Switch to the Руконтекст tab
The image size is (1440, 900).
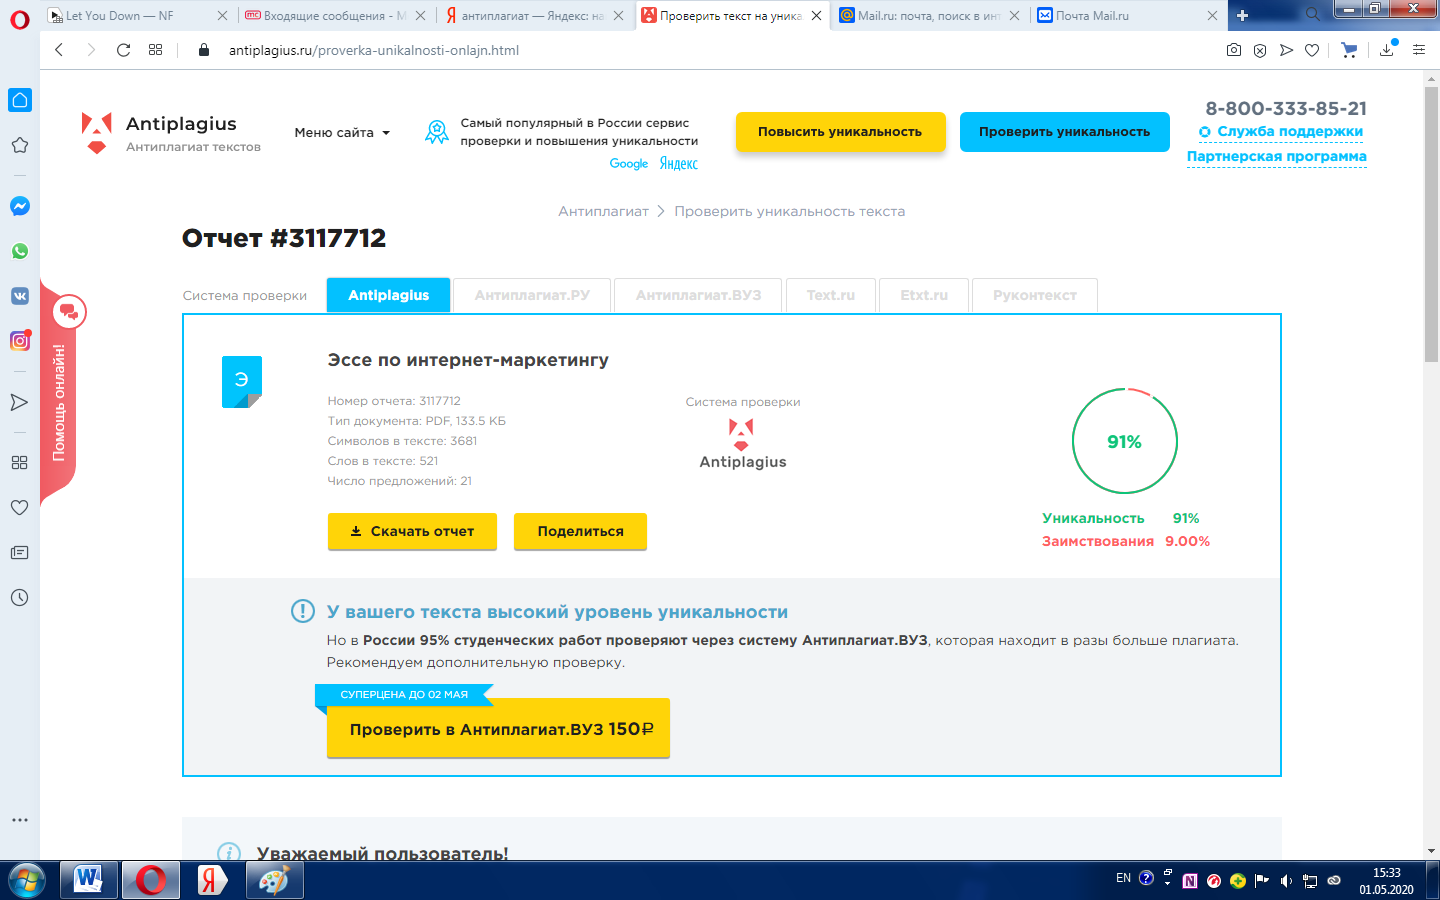tap(1035, 295)
